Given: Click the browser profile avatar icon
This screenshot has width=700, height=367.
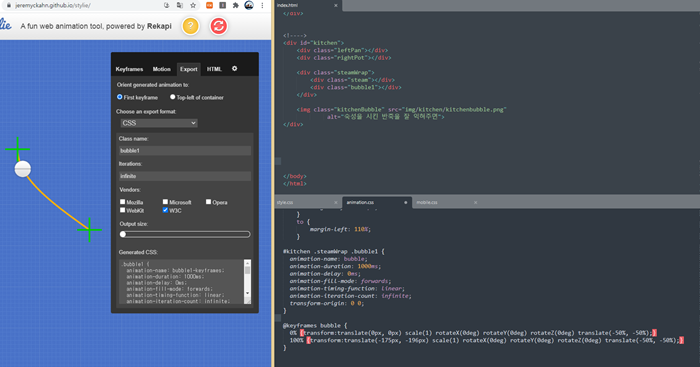Looking at the screenshot, I should 249,5.
